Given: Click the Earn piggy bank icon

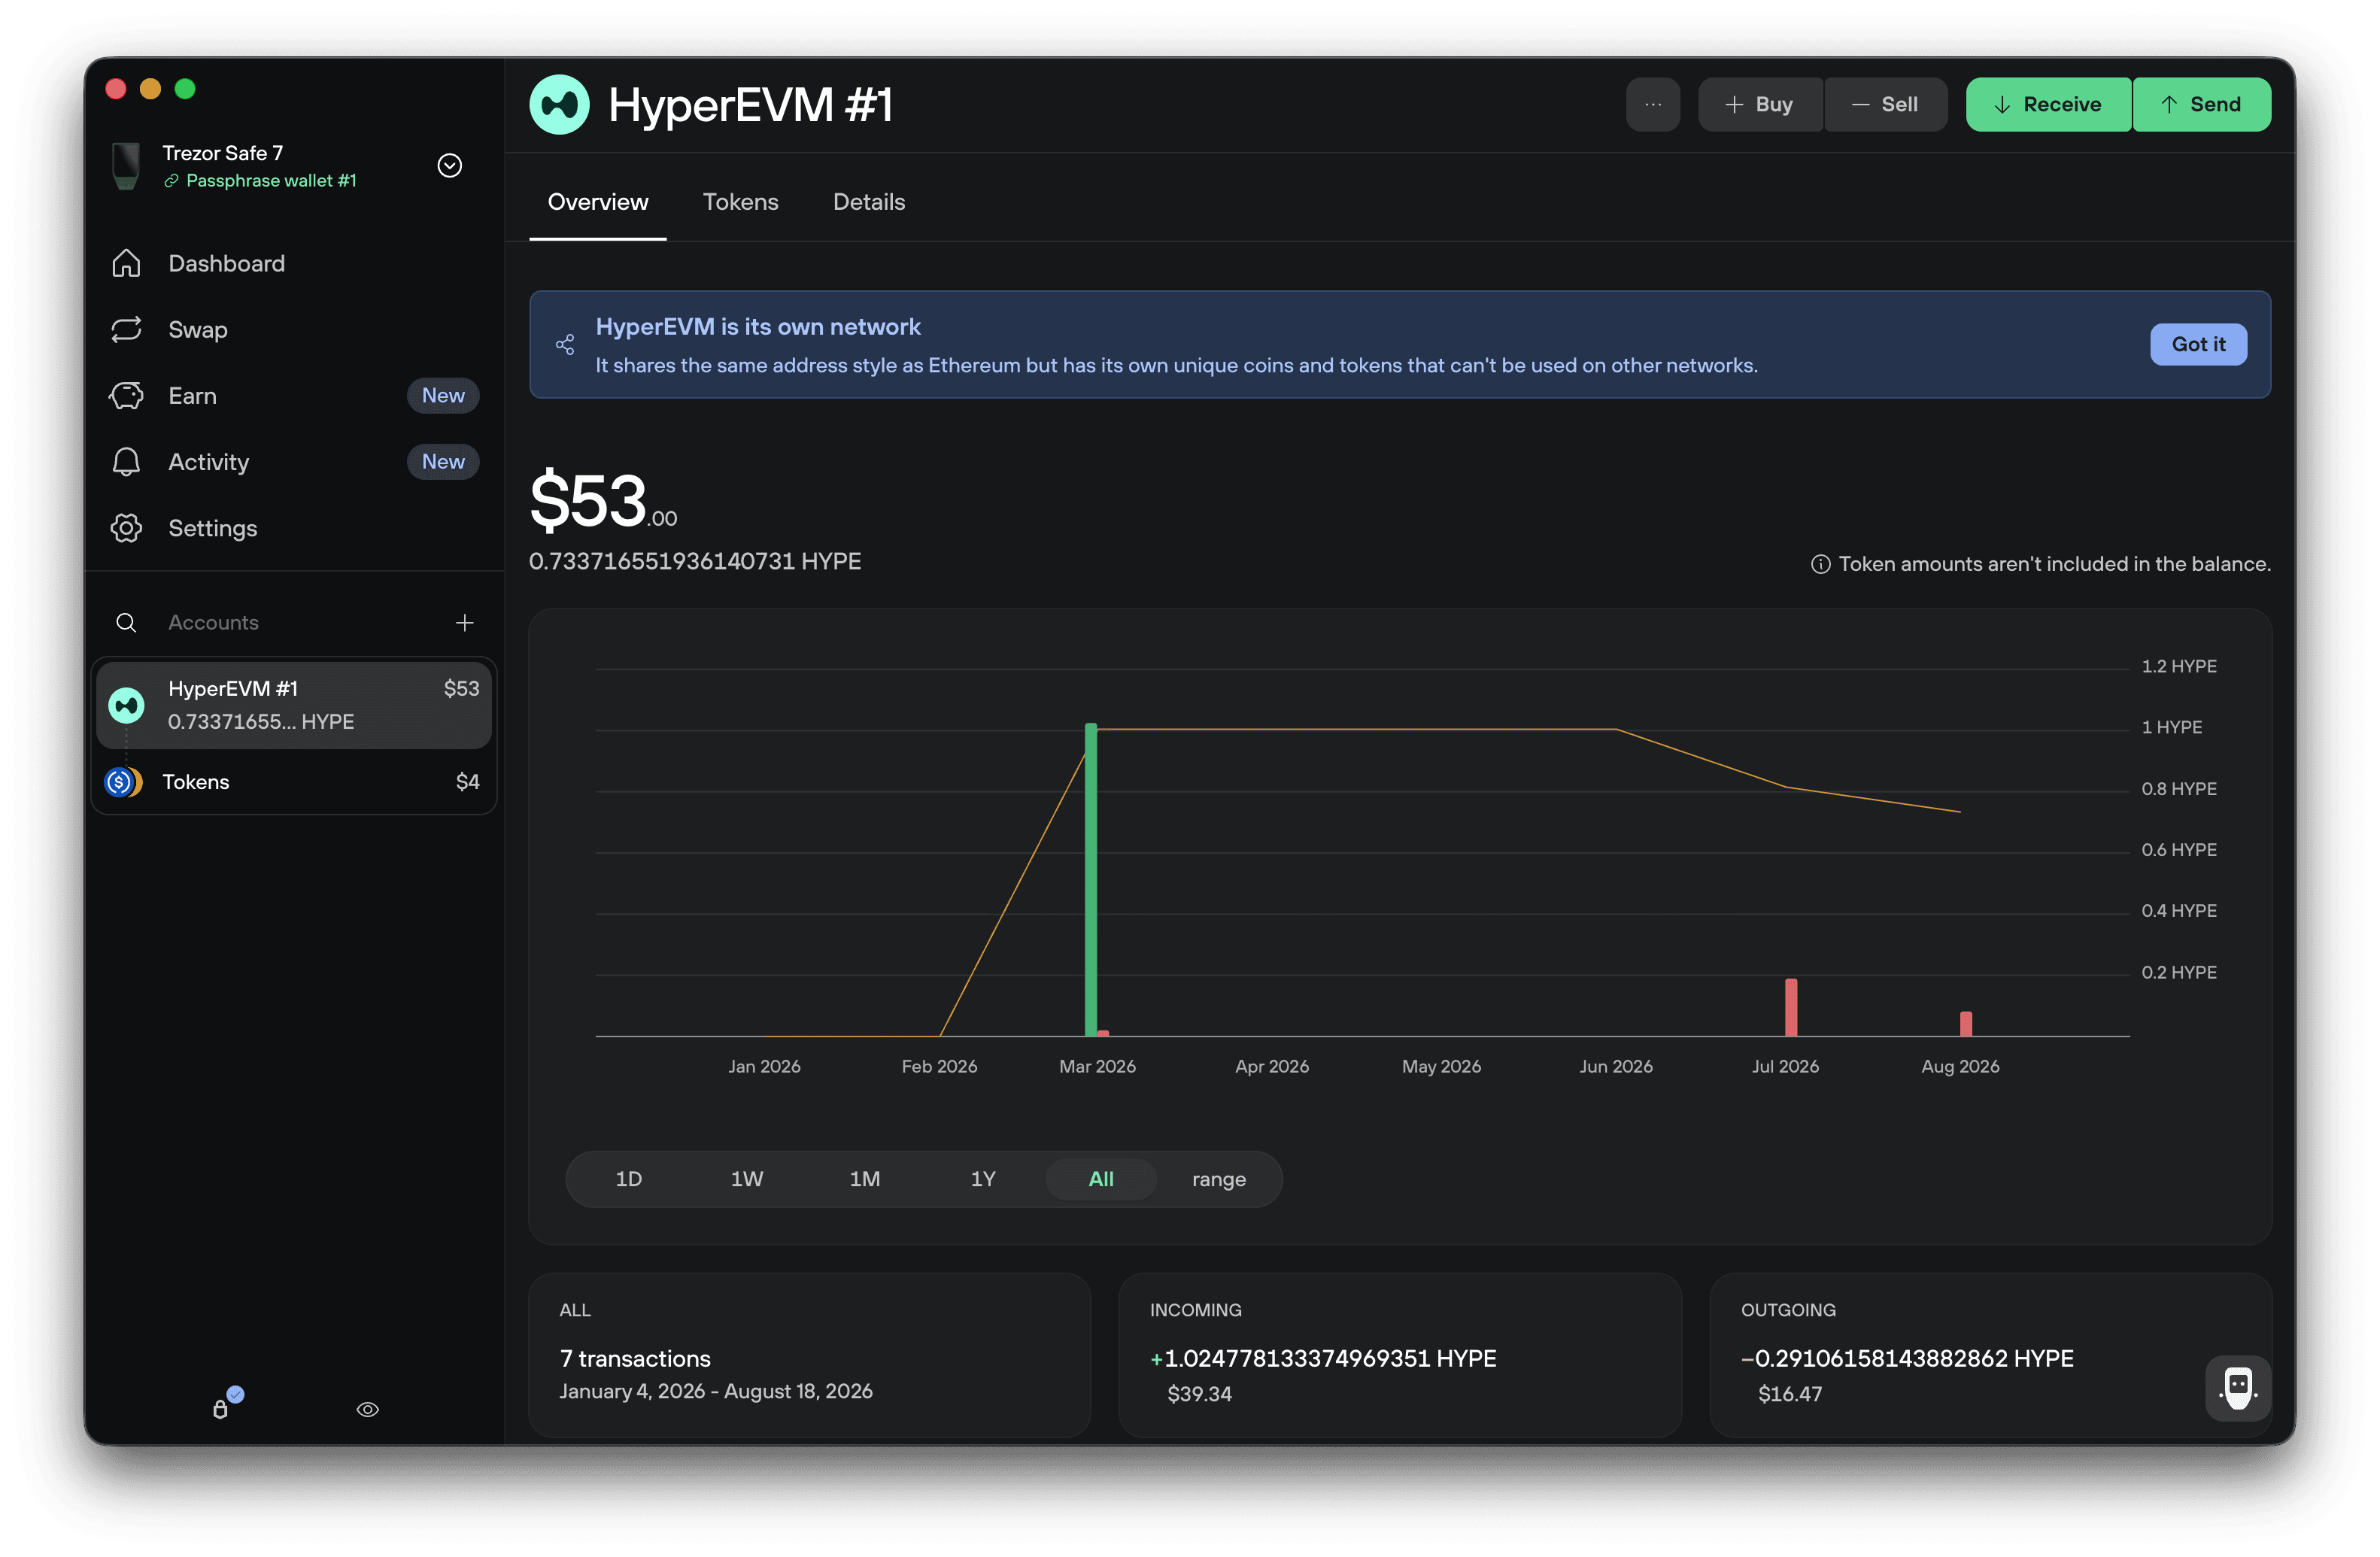Looking at the screenshot, I should point(126,395).
